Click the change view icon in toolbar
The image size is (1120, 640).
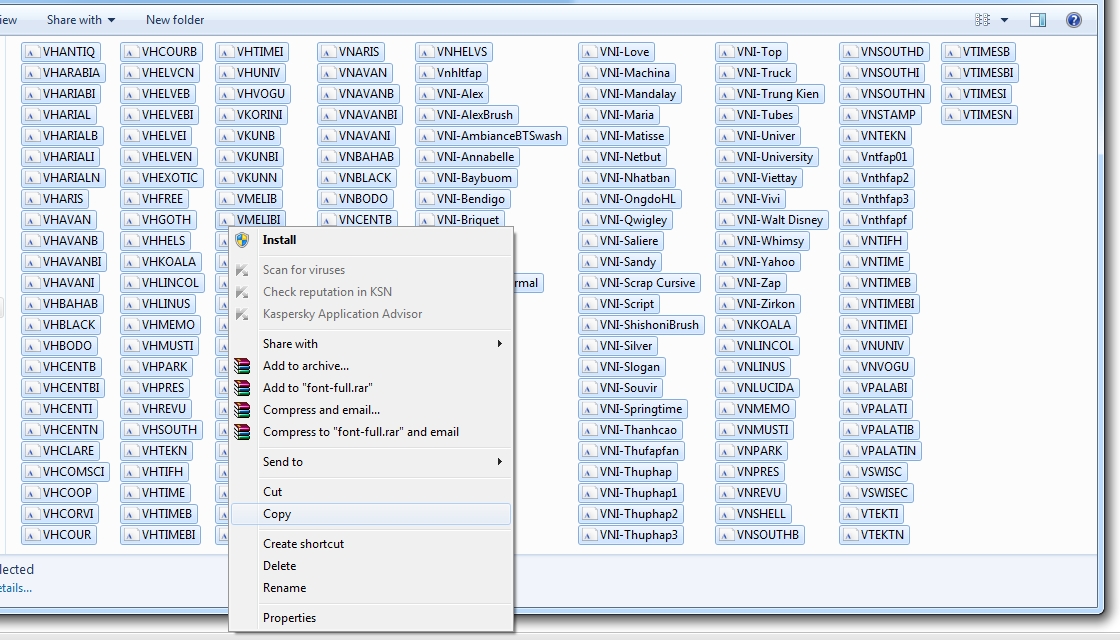(x=982, y=20)
